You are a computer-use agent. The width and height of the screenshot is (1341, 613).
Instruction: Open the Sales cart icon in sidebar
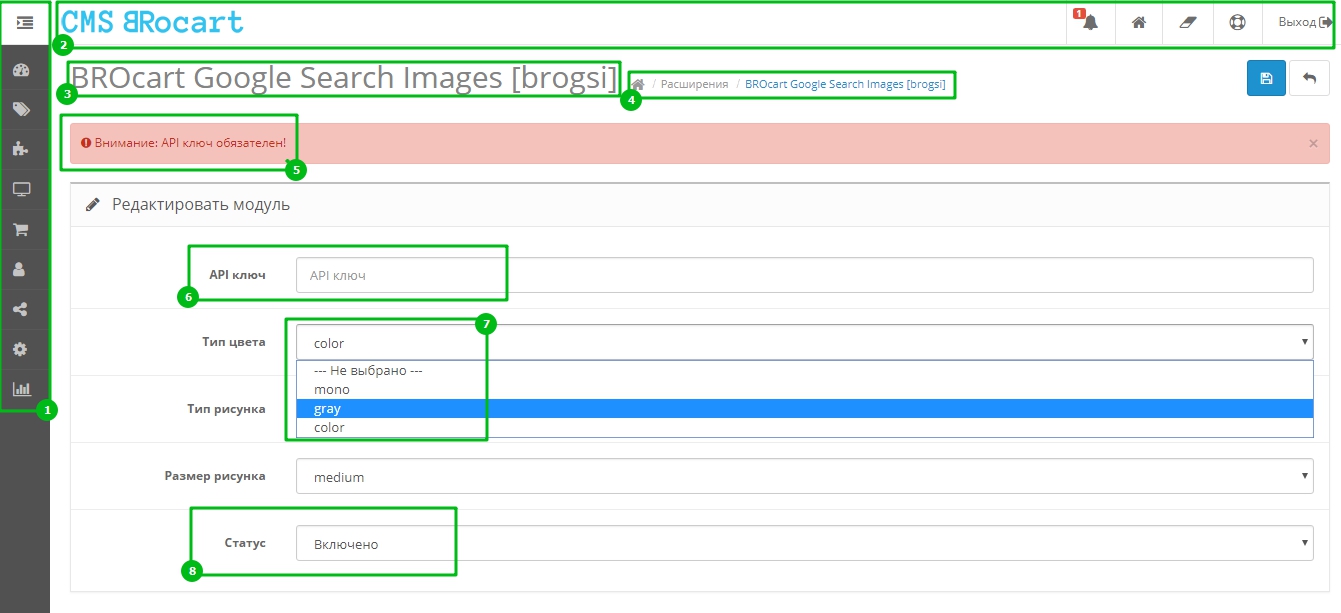pos(20,229)
